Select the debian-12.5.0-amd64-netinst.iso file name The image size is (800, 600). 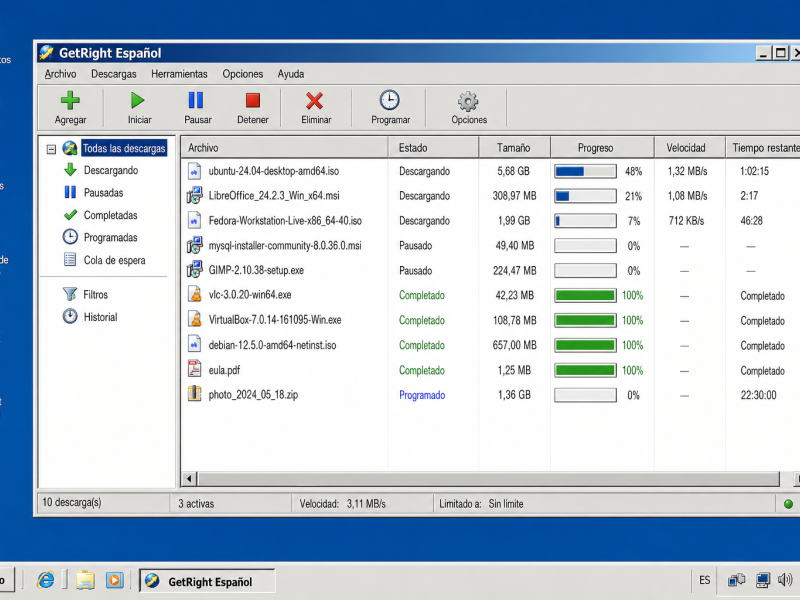(272, 345)
